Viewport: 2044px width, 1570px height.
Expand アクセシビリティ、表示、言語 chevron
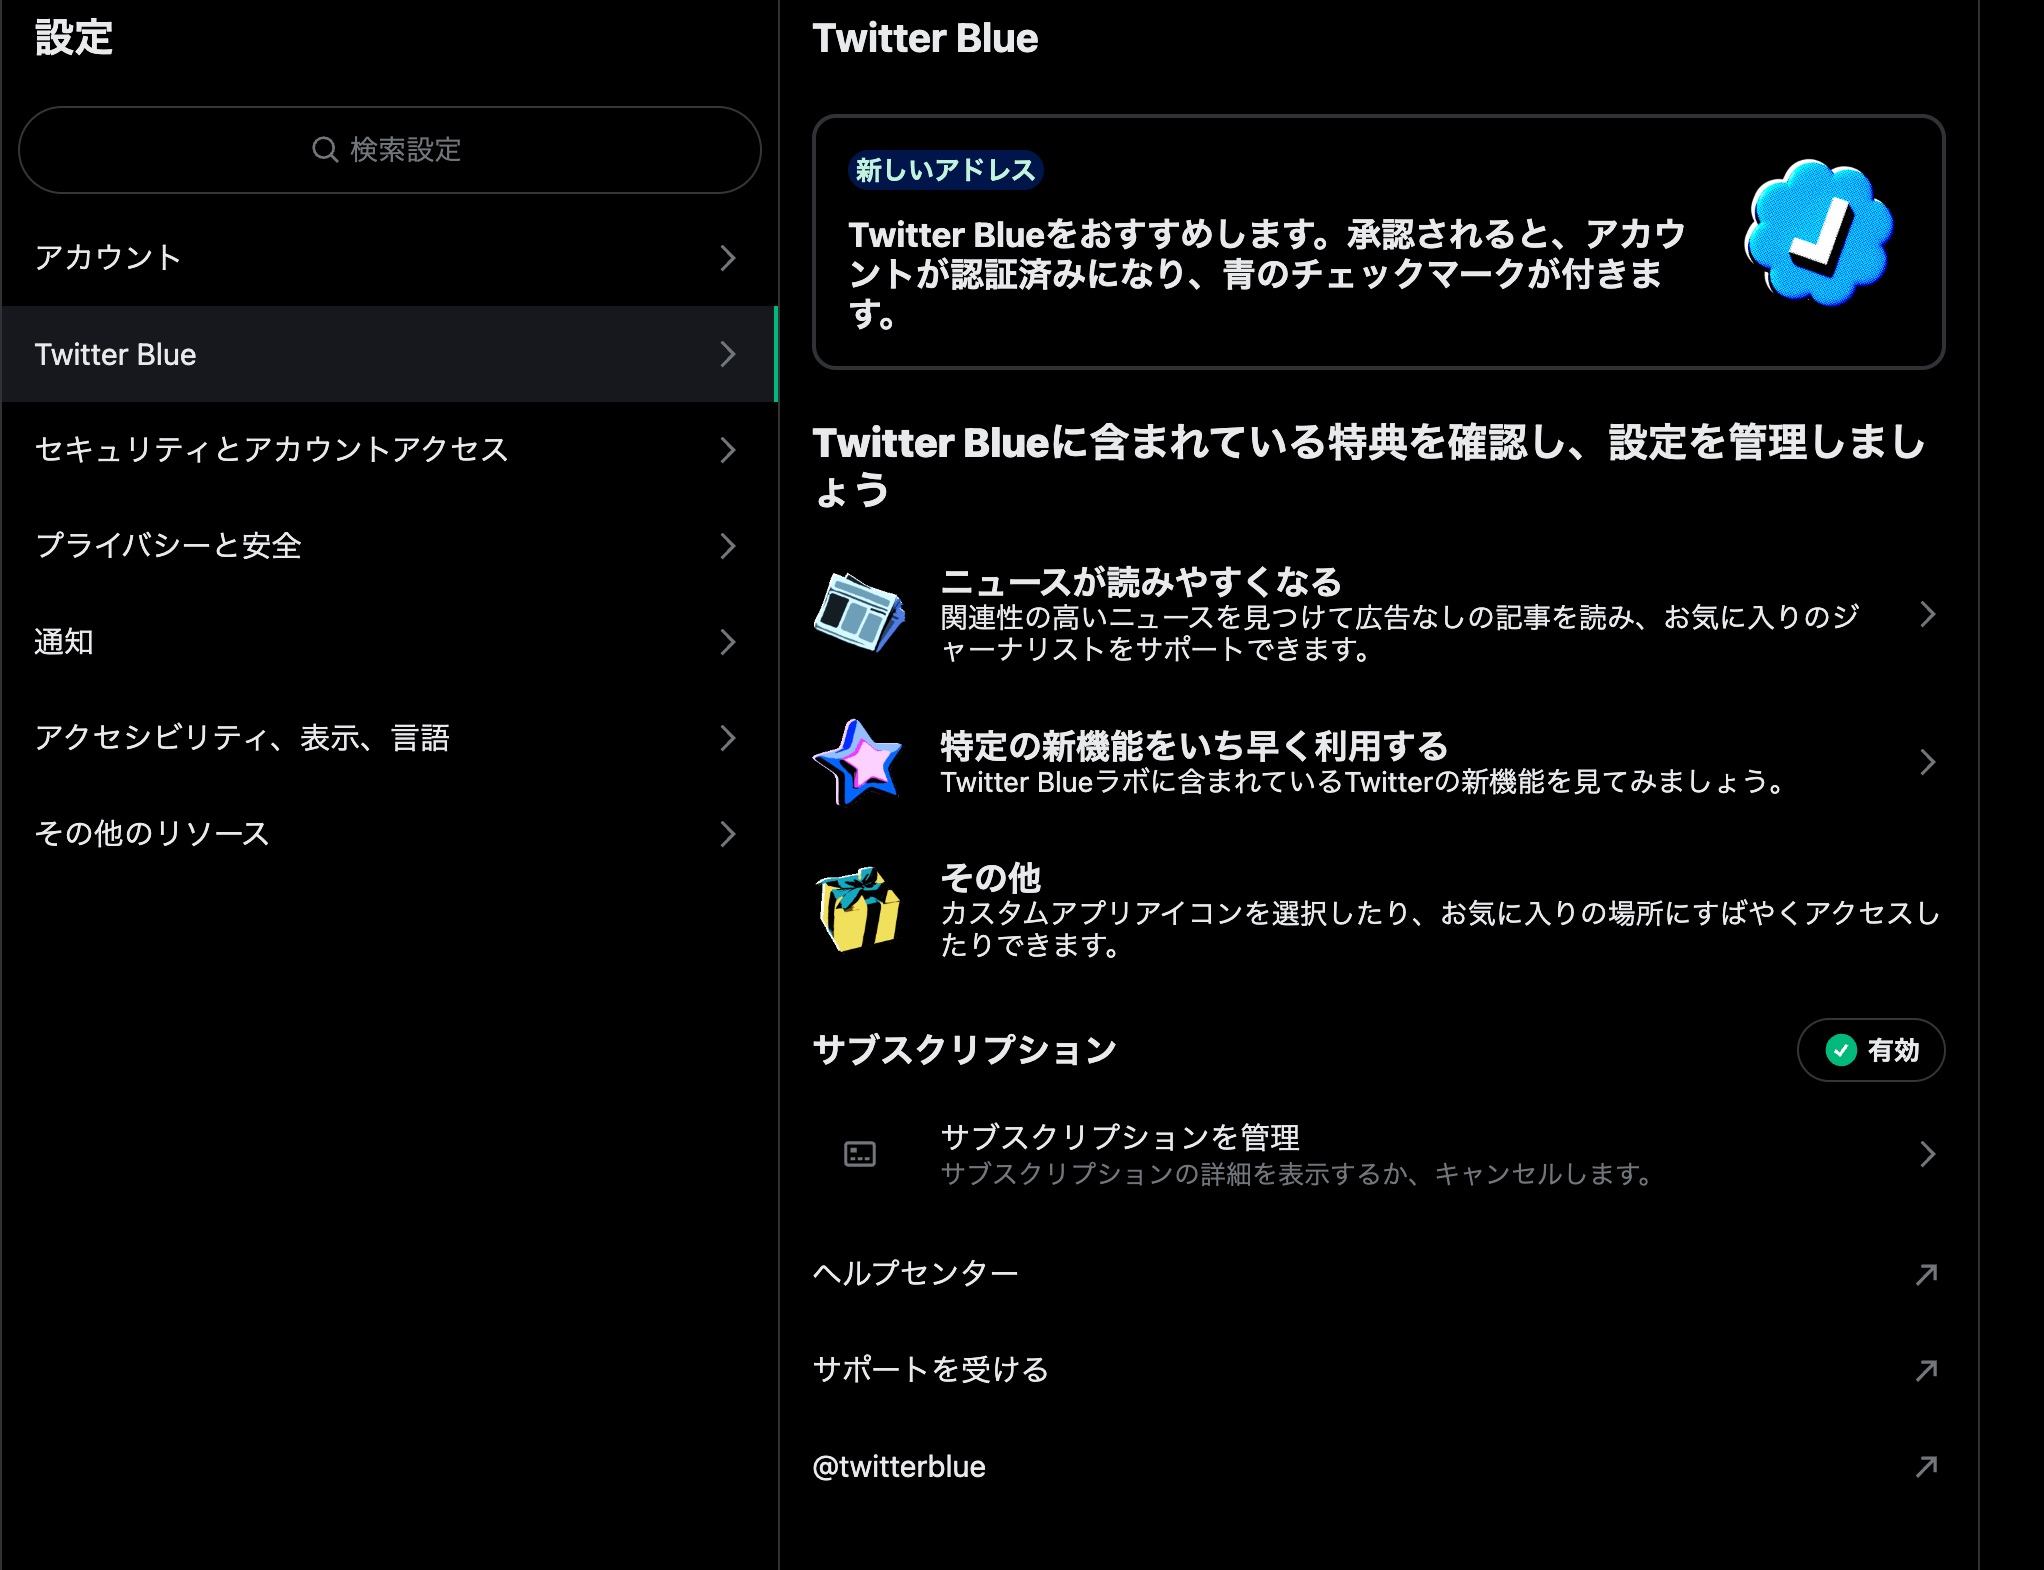coord(728,738)
